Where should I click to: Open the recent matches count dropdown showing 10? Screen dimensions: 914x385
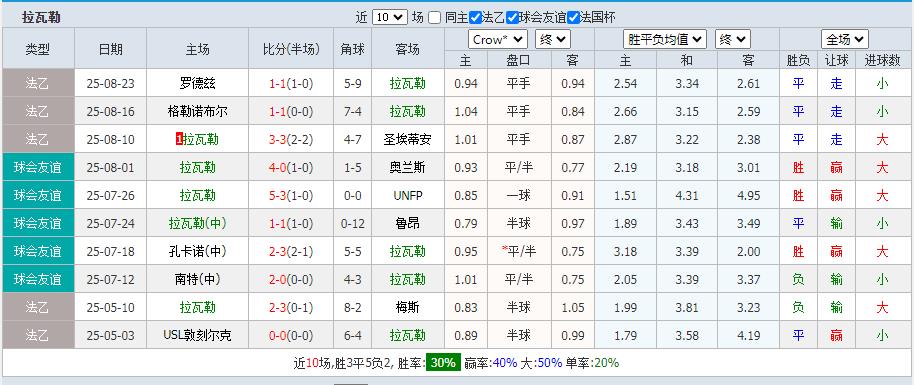[x=389, y=17]
